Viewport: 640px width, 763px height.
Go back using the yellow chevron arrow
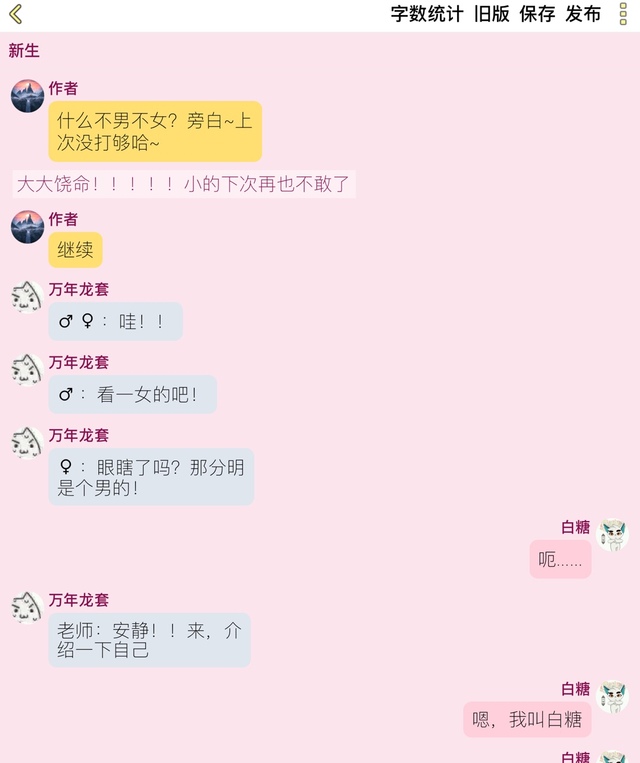[16, 14]
